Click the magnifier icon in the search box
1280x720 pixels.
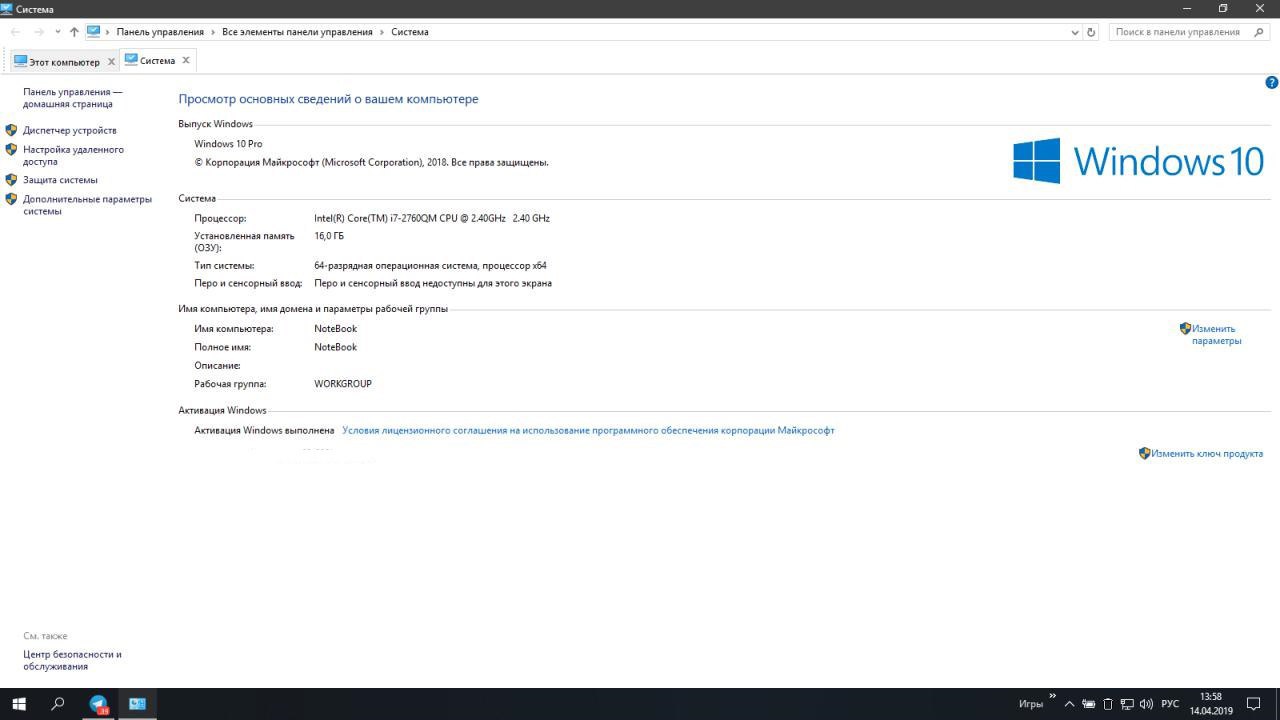coord(1260,32)
